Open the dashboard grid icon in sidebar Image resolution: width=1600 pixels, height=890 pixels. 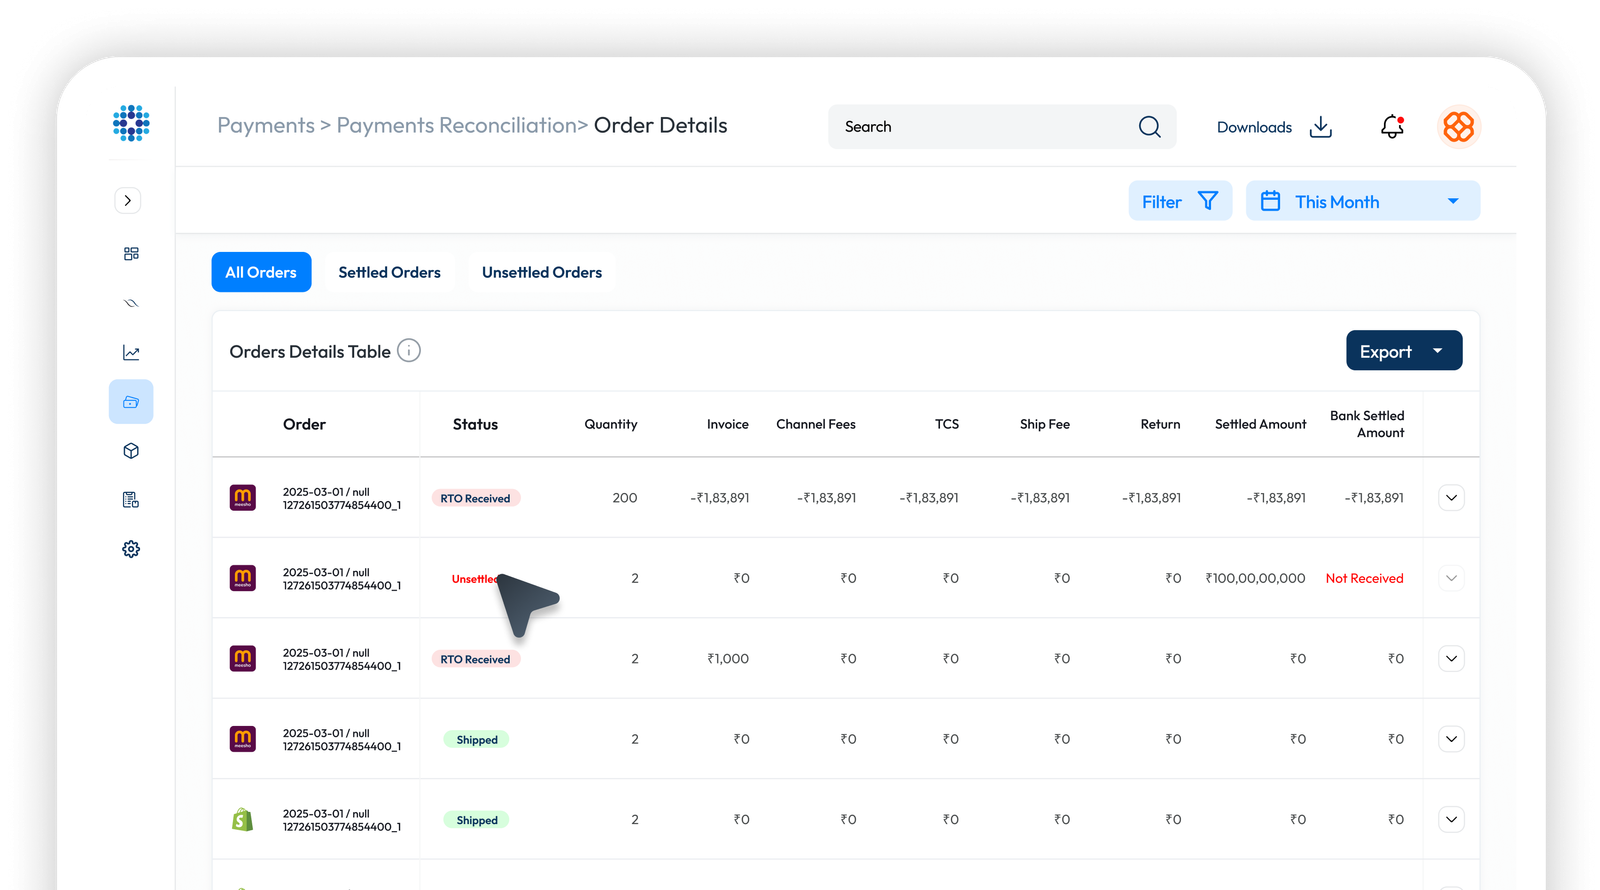click(x=131, y=254)
